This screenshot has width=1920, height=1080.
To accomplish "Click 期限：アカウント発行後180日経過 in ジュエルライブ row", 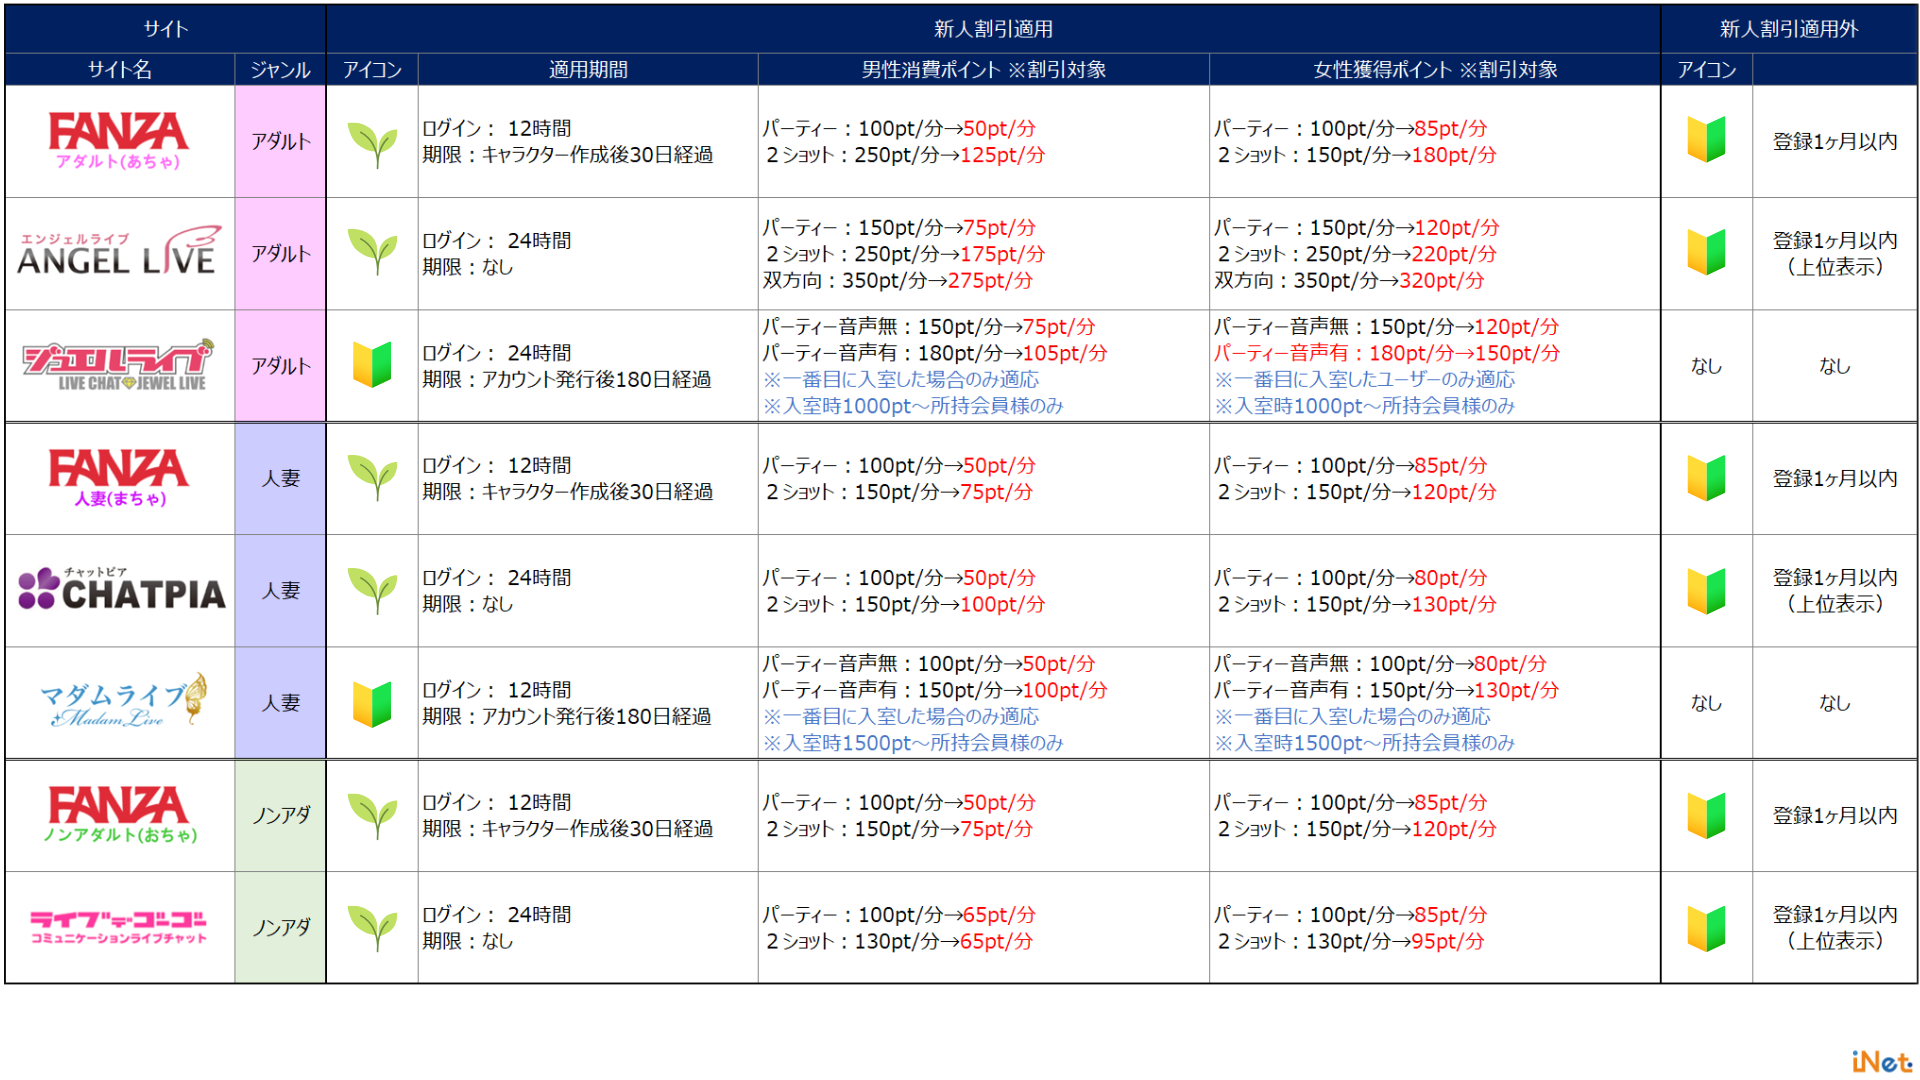I will pos(567,379).
